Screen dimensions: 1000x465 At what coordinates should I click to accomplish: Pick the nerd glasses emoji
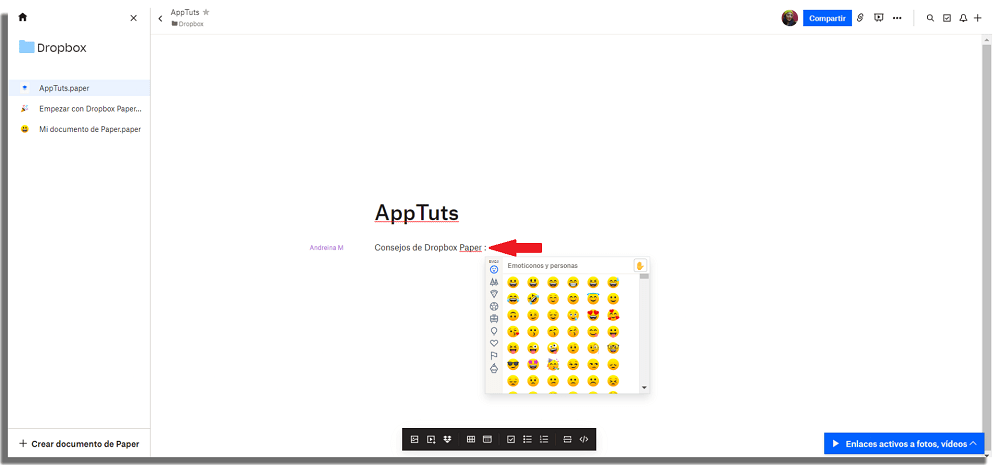[613, 348]
